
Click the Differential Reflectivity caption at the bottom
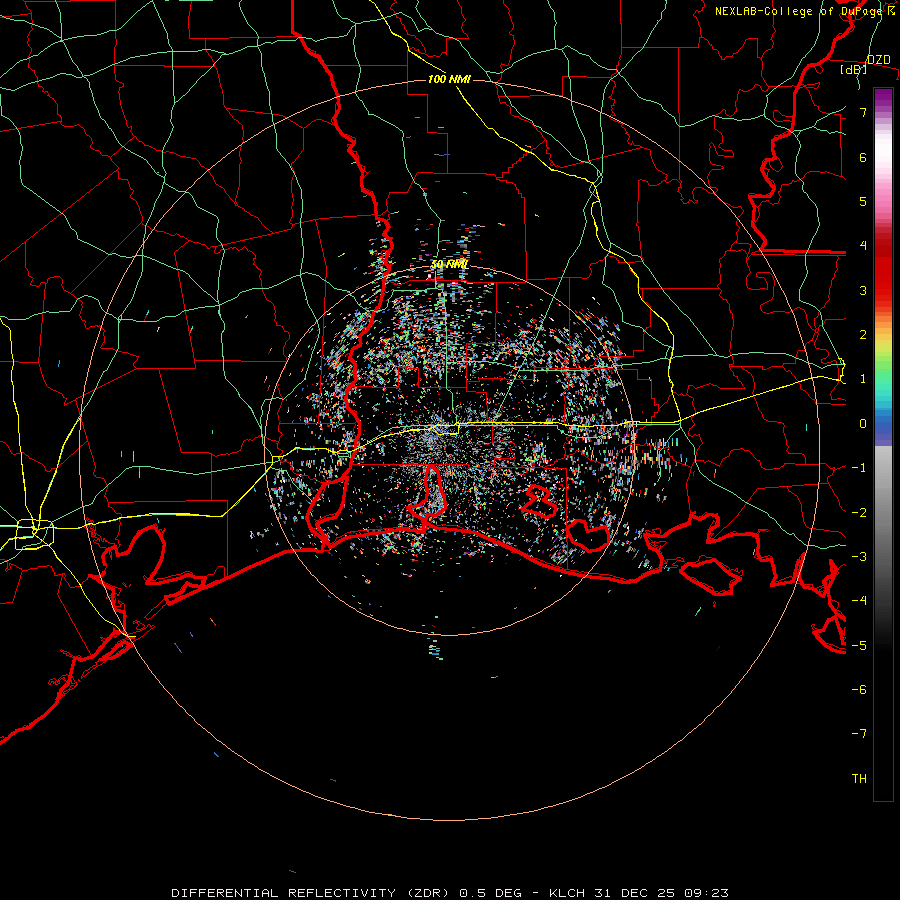pos(450,893)
